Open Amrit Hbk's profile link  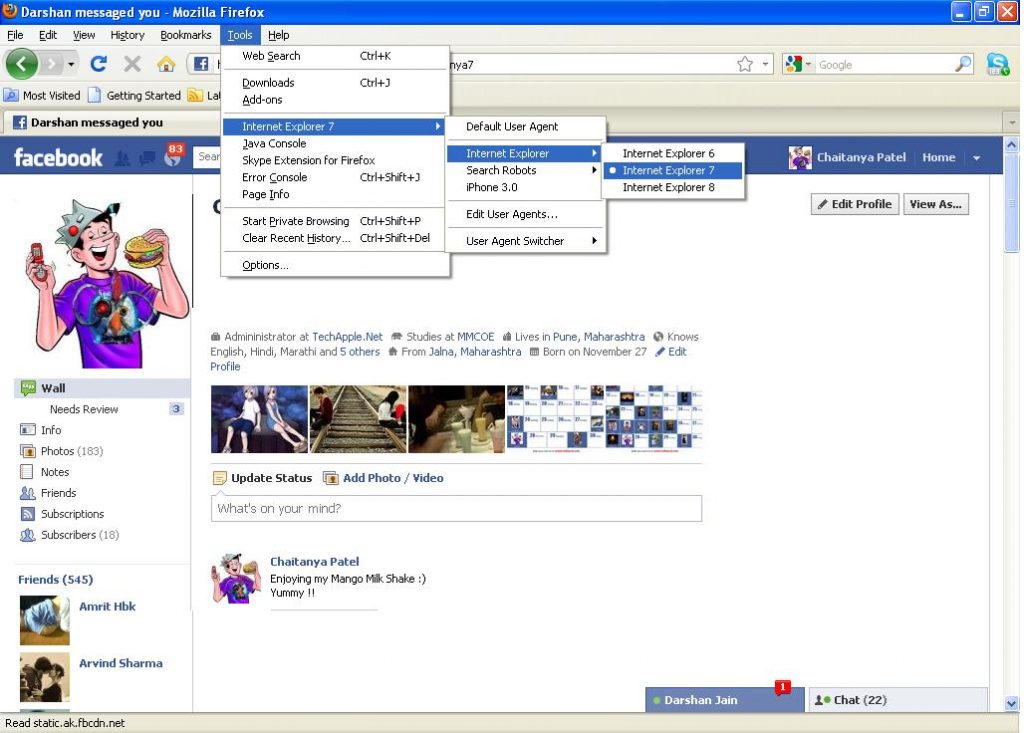(107, 607)
